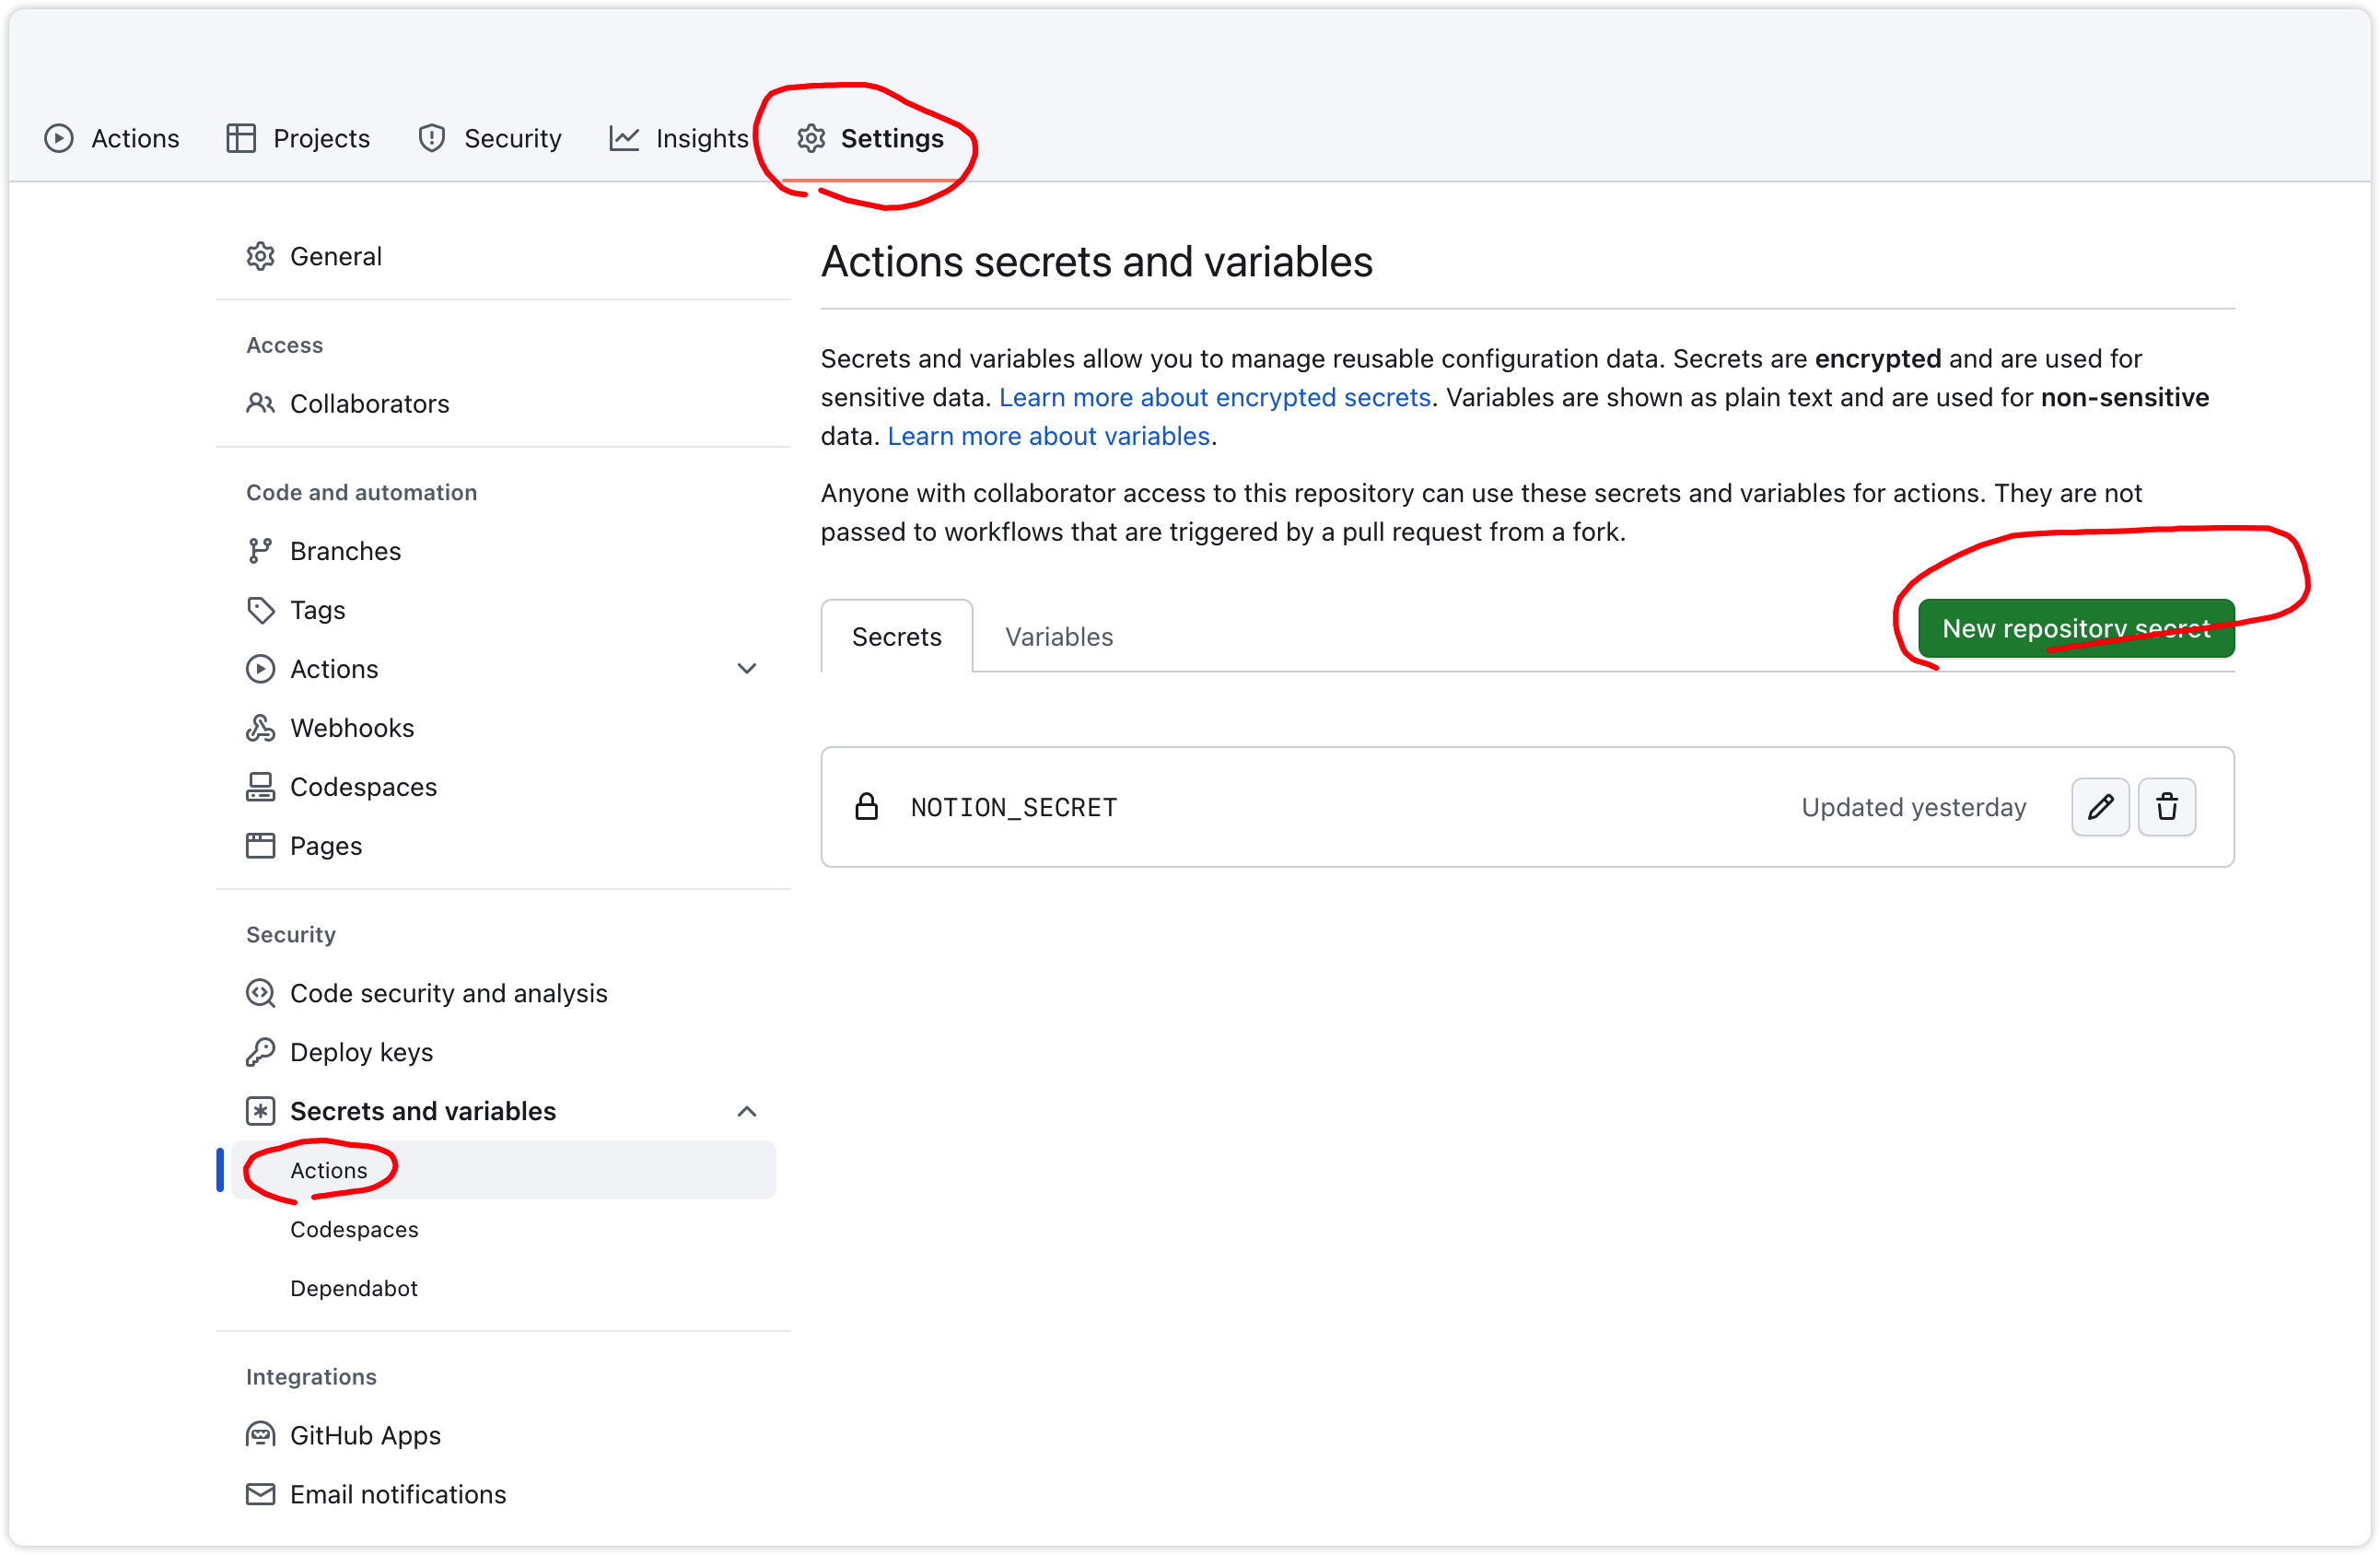Delete NOTION_SECRET with the trash icon
The width and height of the screenshot is (2380, 1555).
pos(2166,807)
